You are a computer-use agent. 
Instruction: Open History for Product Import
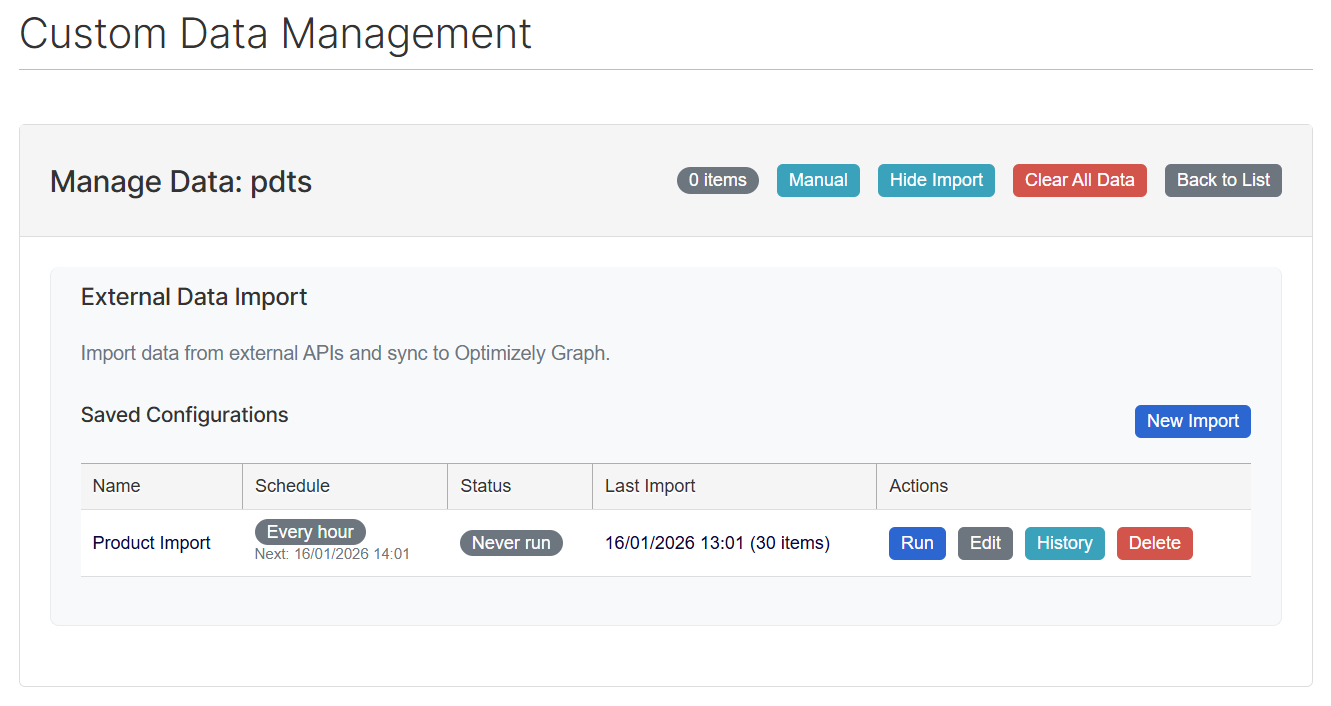click(x=1063, y=543)
